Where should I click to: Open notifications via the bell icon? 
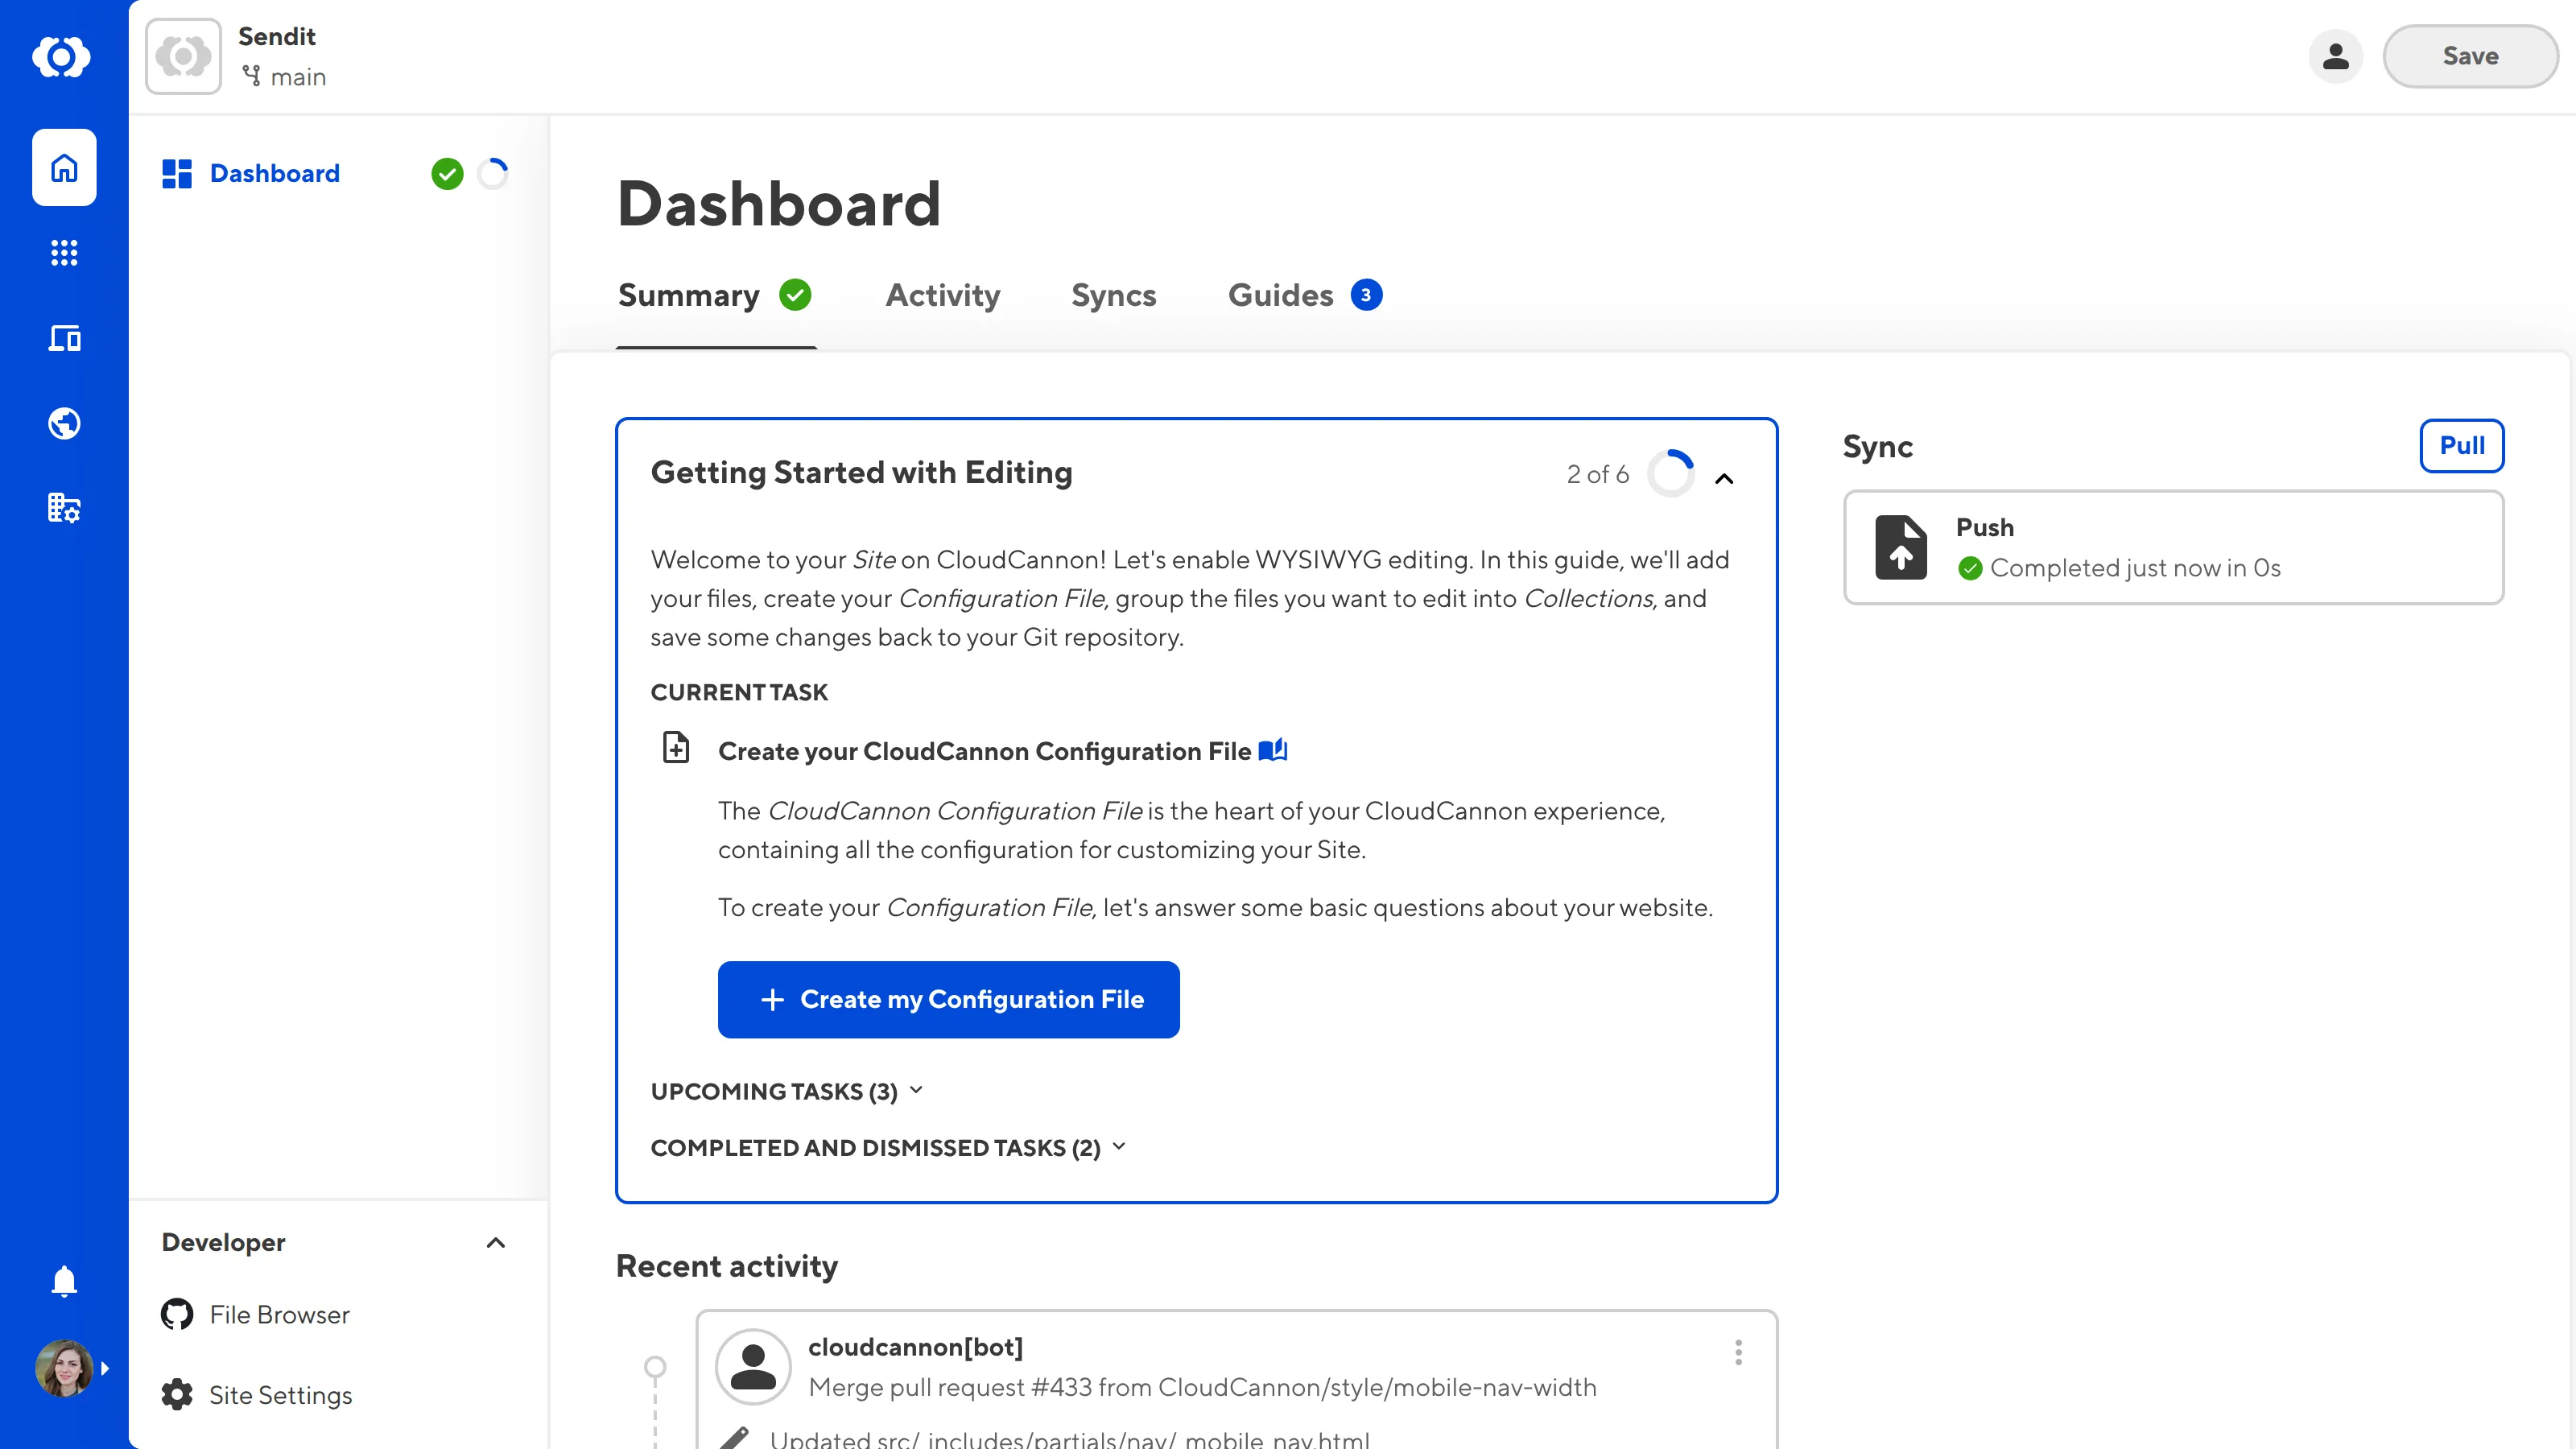pos(63,1281)
